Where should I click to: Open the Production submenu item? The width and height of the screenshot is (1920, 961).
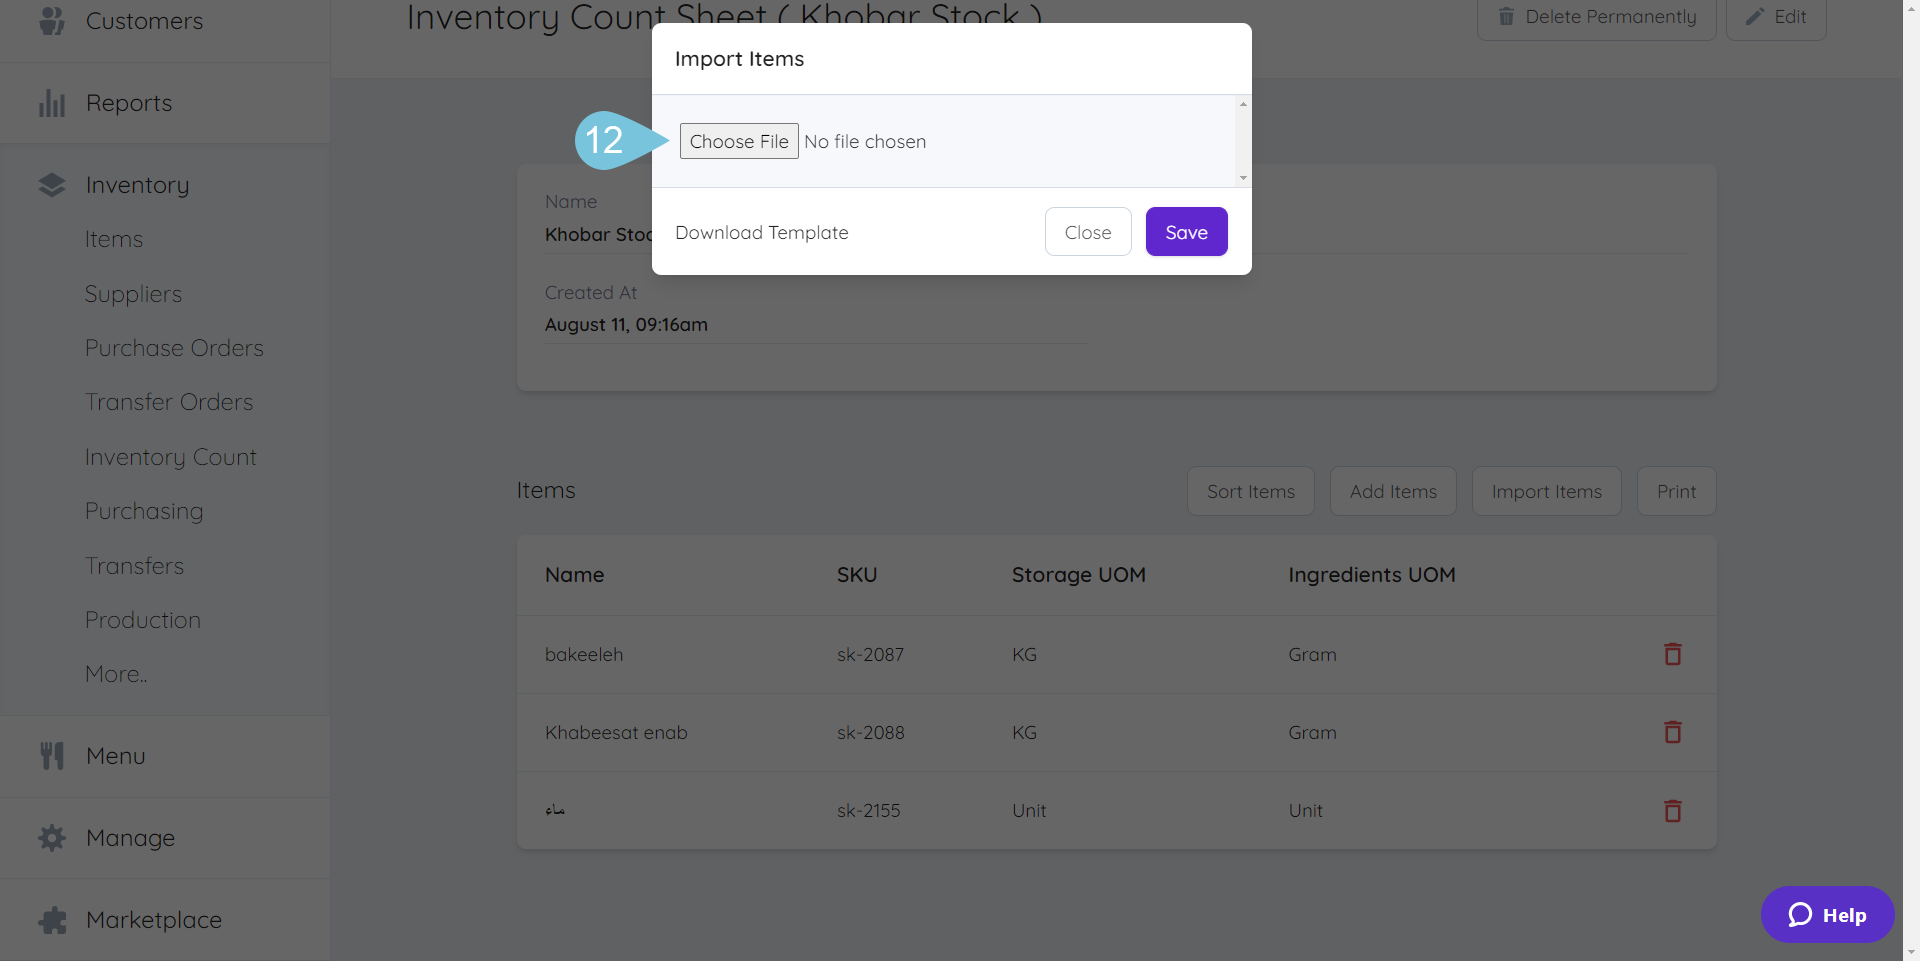tap(143, 620)
